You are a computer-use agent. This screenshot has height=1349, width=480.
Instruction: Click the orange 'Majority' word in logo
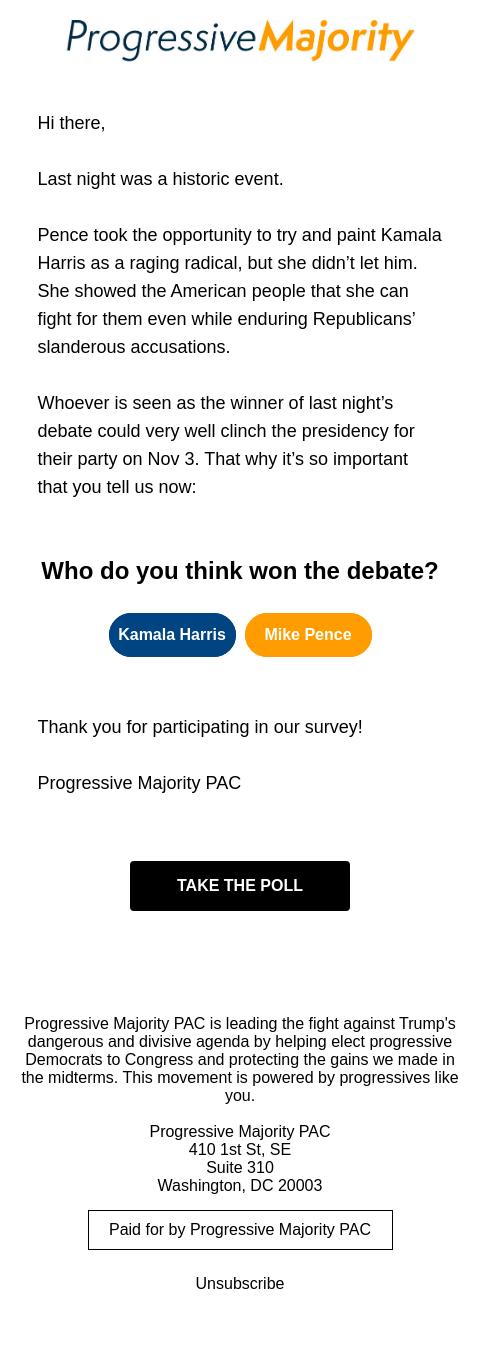coord(336,40)
